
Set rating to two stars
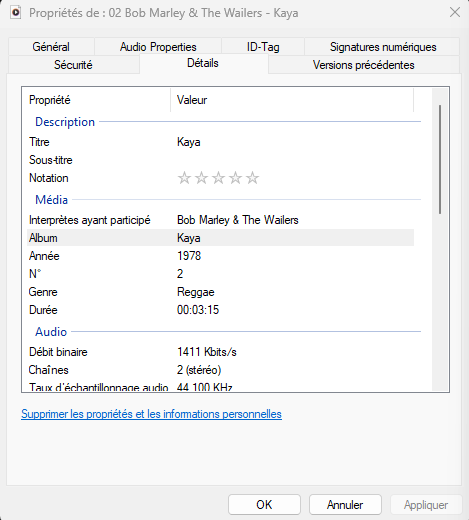coord(201,178)
